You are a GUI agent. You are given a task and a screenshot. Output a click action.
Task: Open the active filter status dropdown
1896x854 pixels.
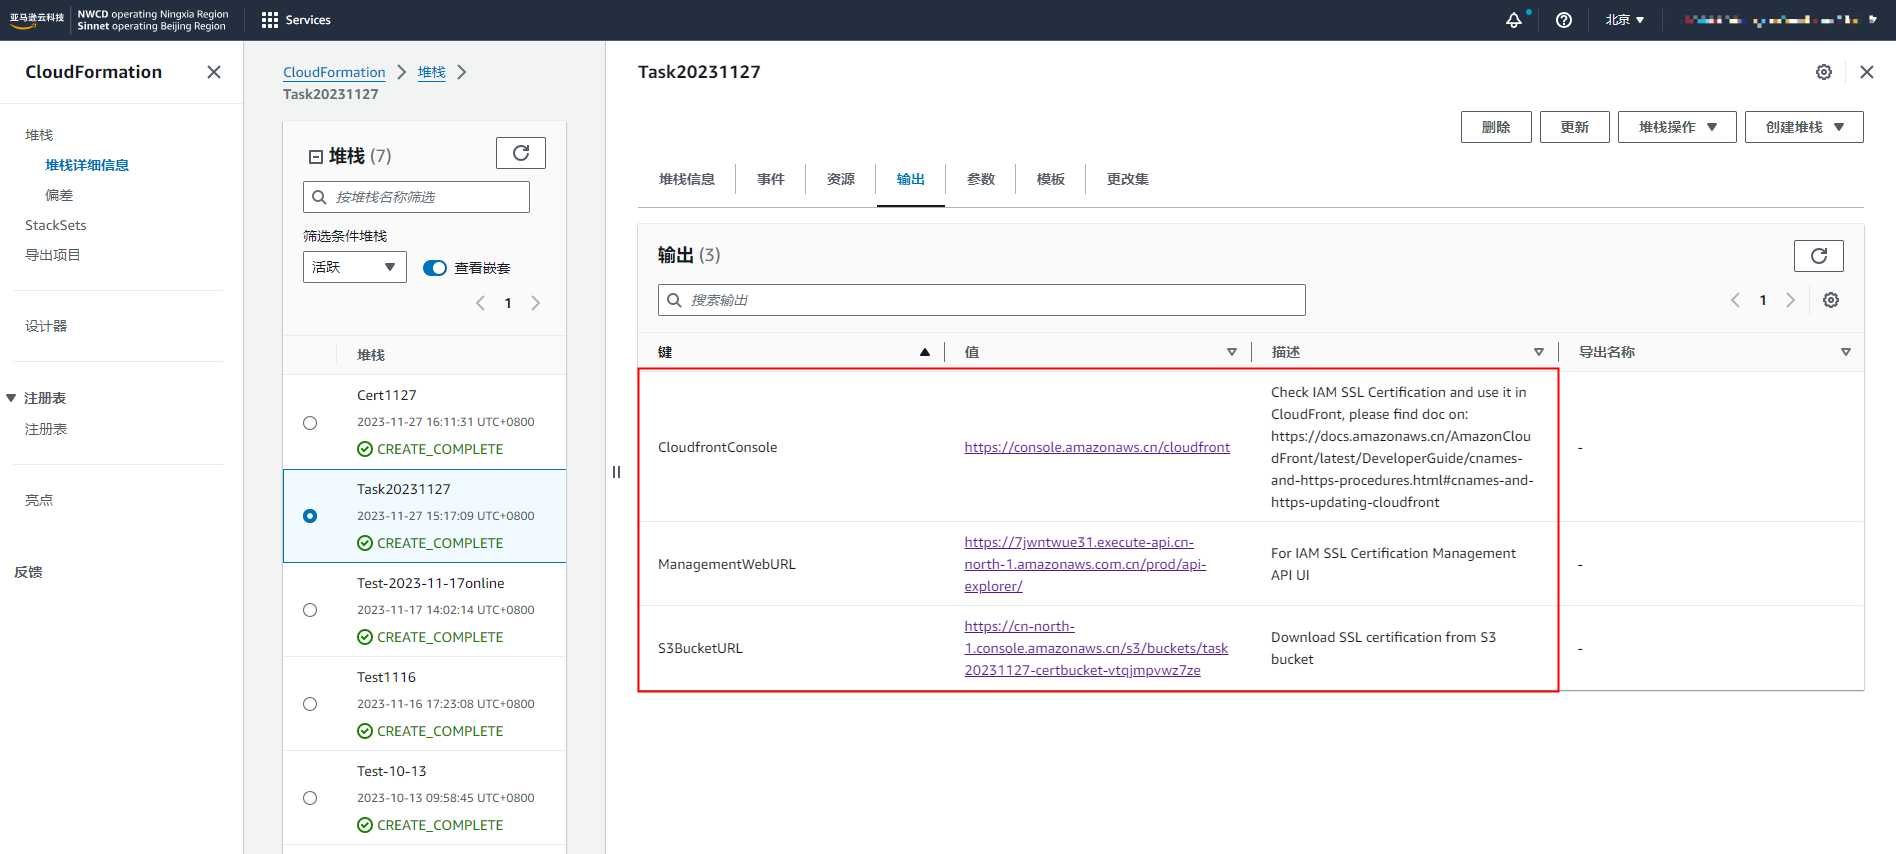tap(354, 267)
